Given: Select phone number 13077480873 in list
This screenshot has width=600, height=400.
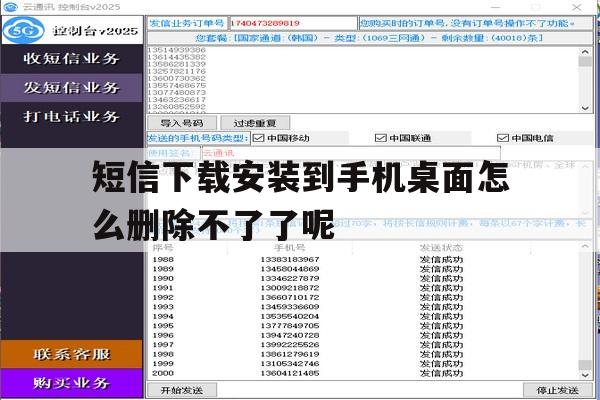Looking at the screenshot, I should [x=176, y=92].
